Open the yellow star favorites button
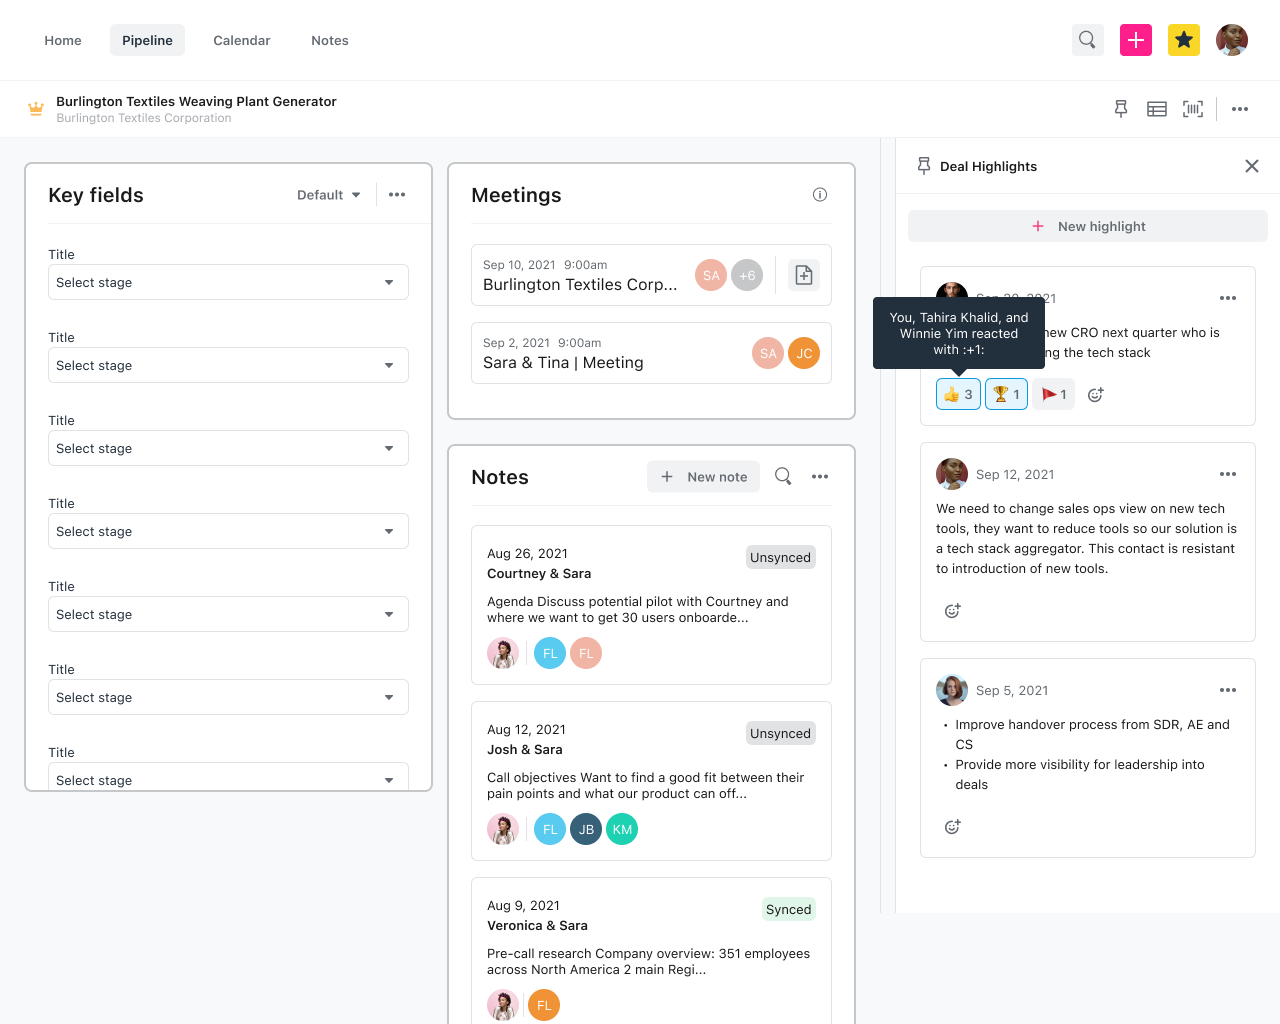 coord(1184,40)
